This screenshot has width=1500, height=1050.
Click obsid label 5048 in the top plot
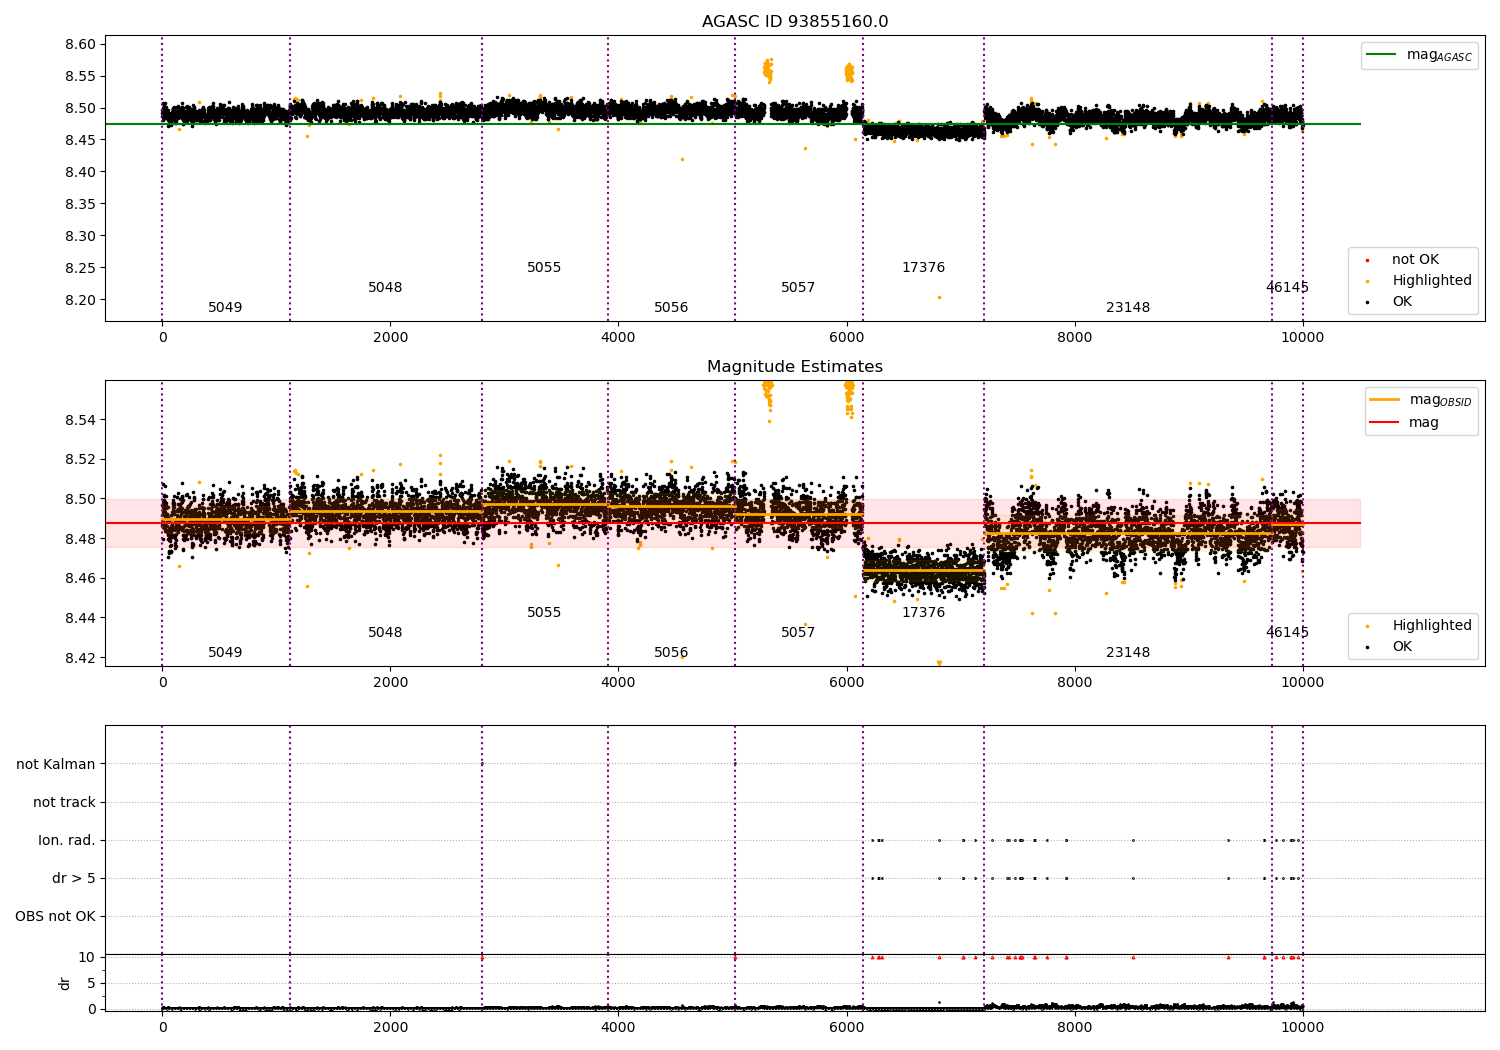pyautogui.click(x=385, y=288)
